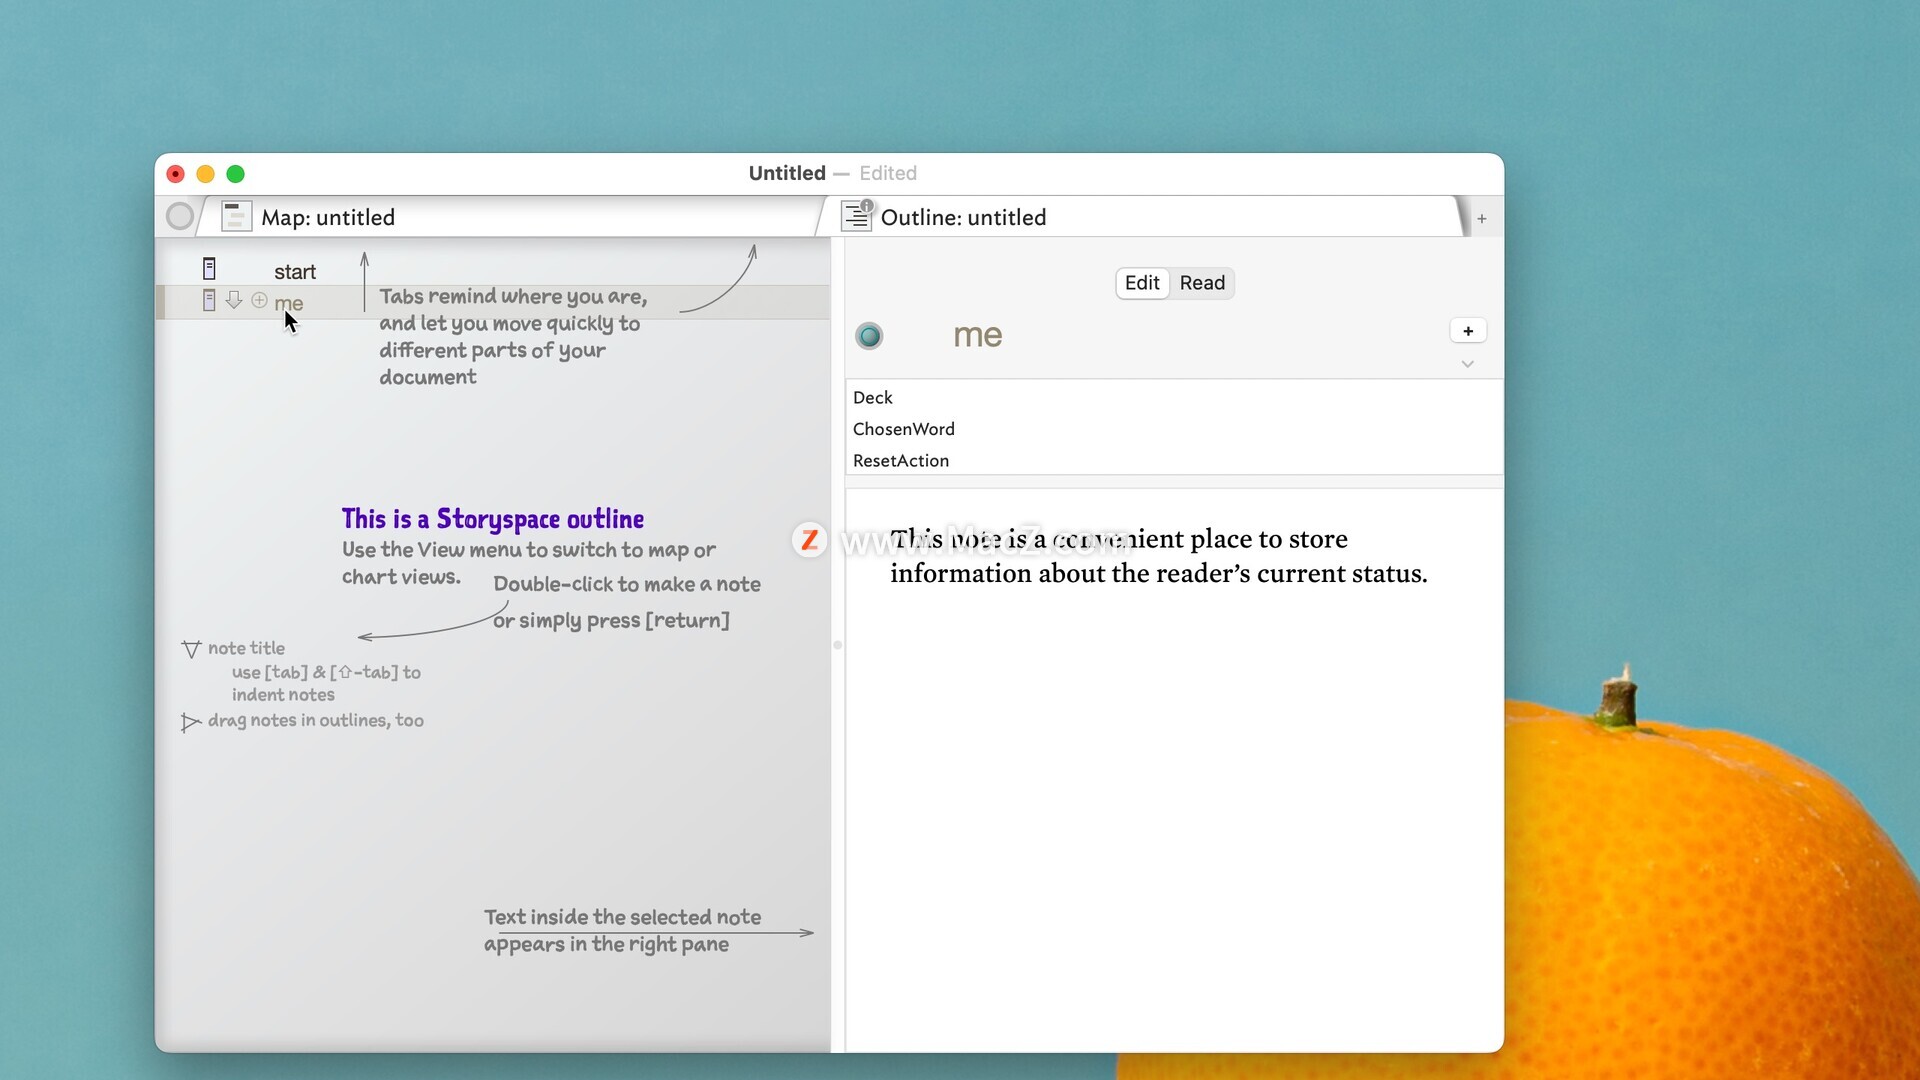Click the round gray button left of tabs
This screenshot has height=1080, width=1920.
click(x=180, y=216)
